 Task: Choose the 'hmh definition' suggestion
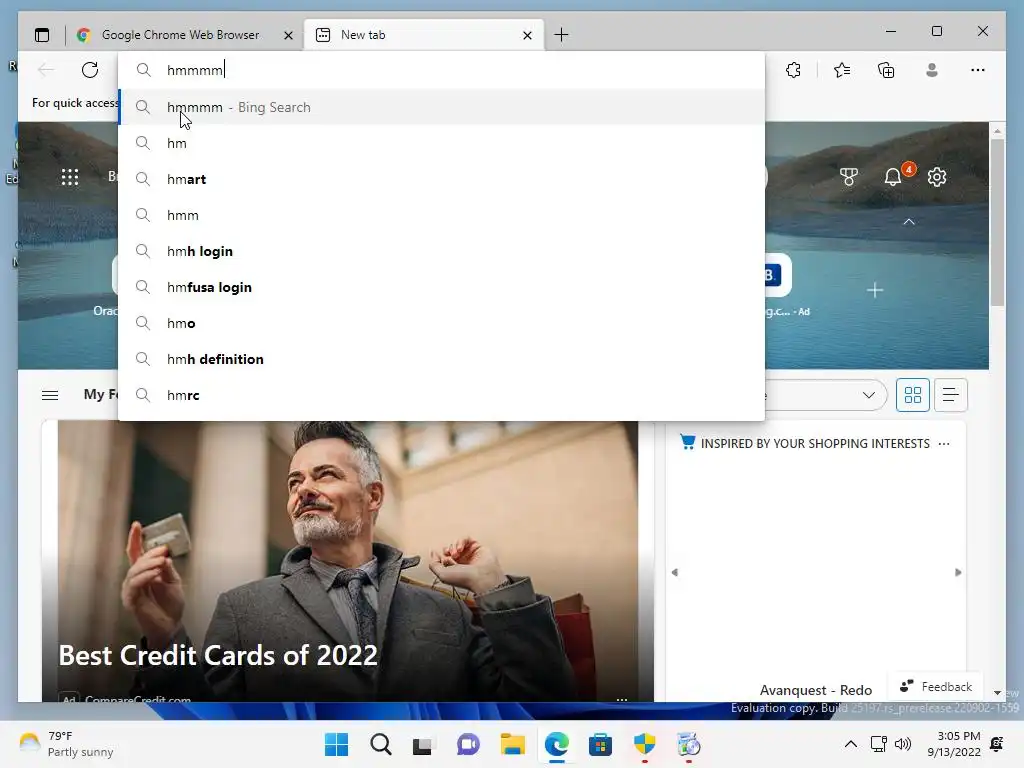pyautogui.click(x=441, y=359)
